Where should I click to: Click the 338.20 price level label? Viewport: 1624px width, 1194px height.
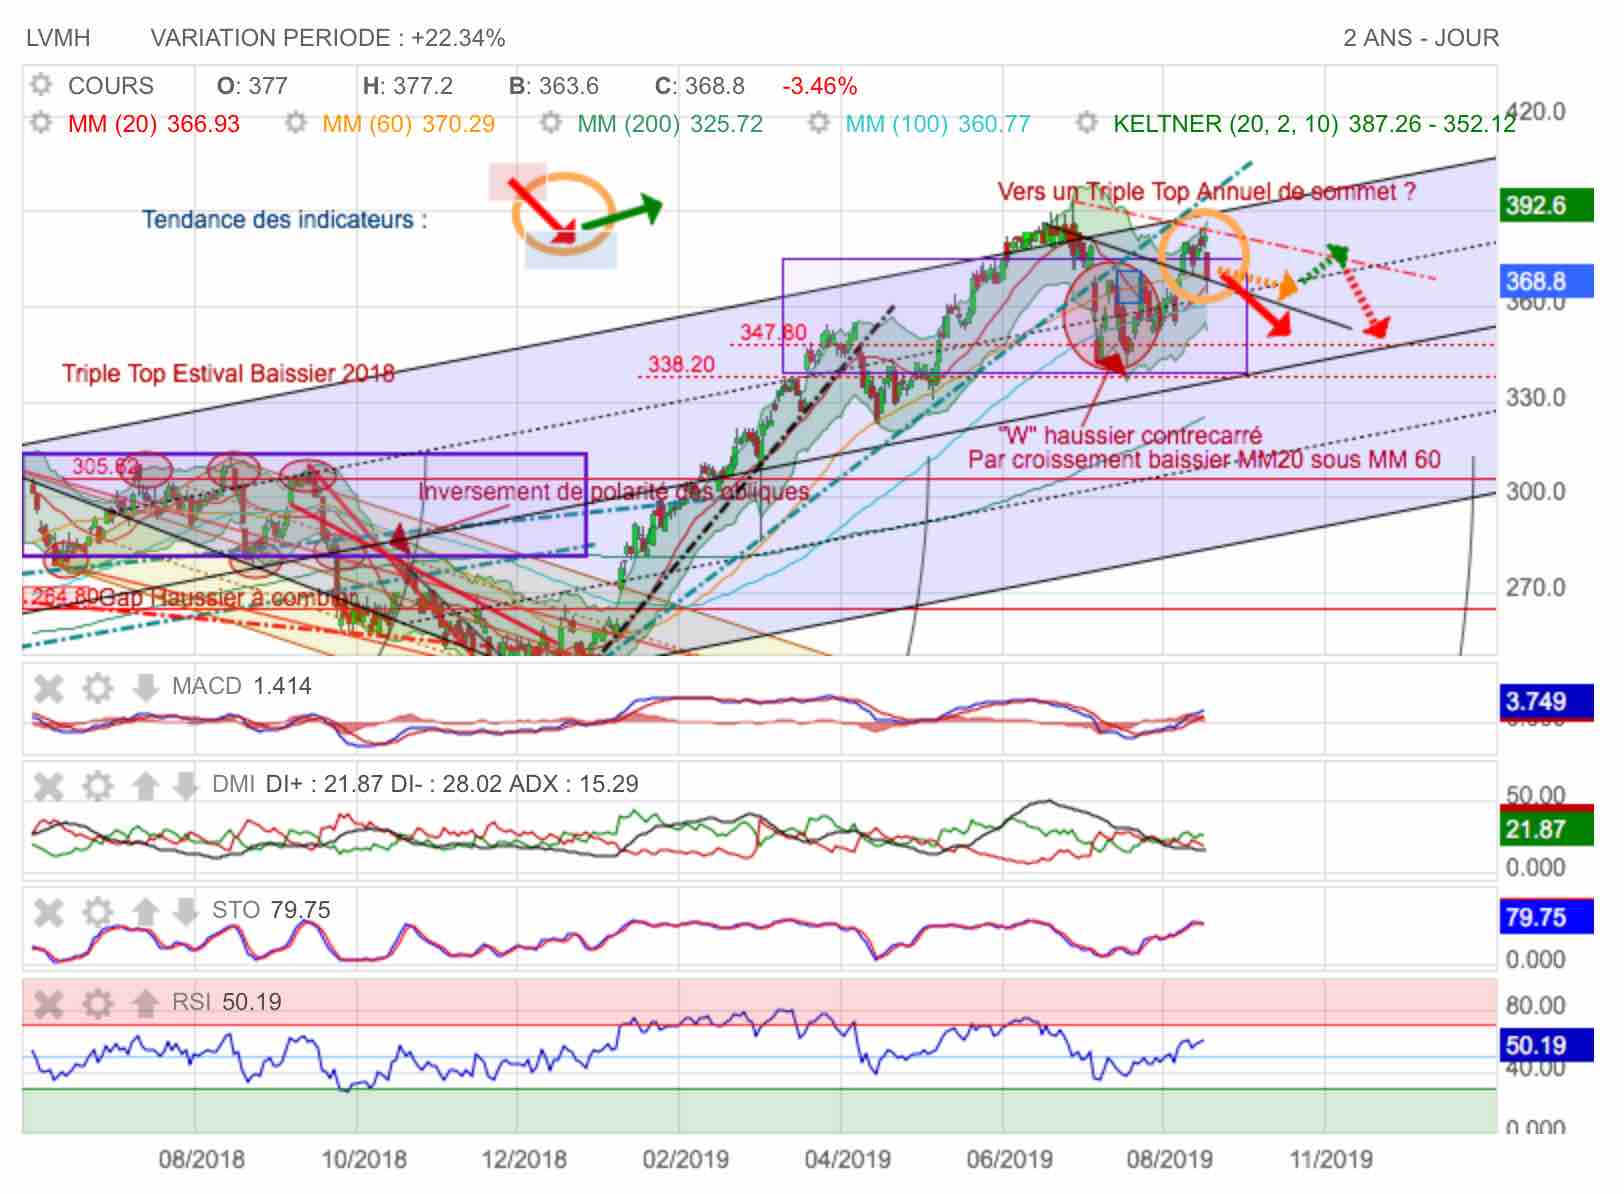681,364
